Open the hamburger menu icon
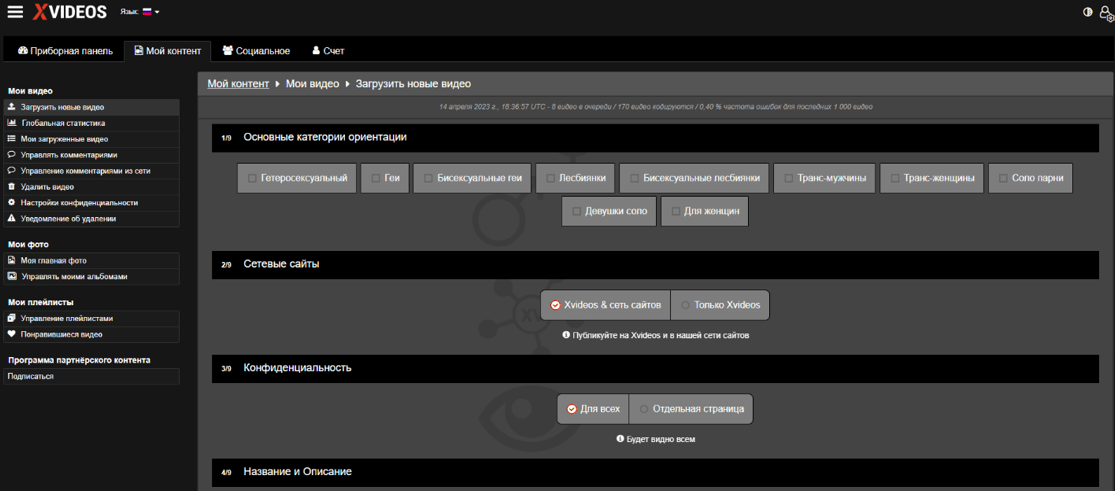1115x491 pixels. (x=15, y=11)
